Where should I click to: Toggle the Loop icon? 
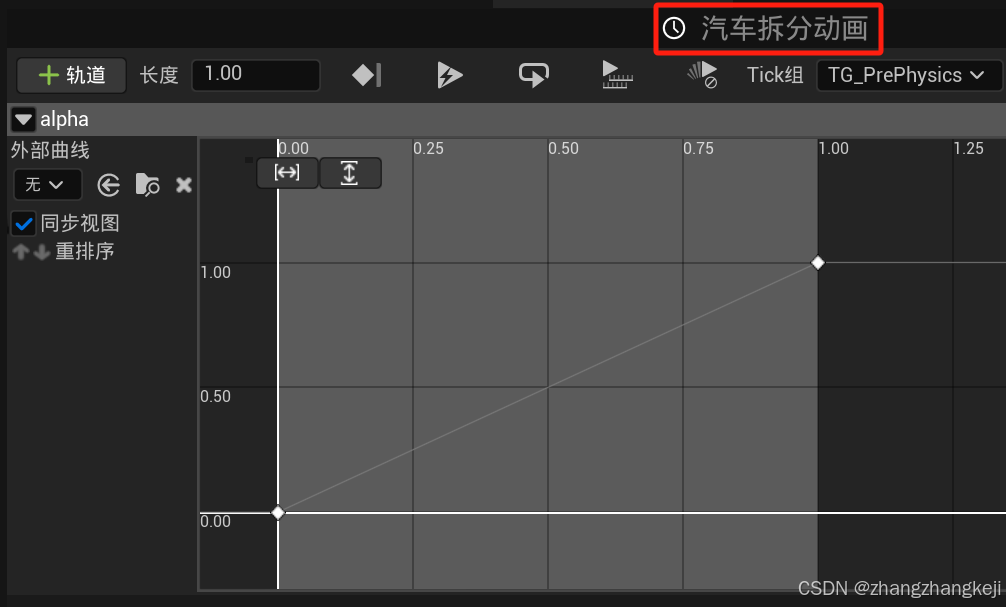pyautogui.click(x=533, y=75)
